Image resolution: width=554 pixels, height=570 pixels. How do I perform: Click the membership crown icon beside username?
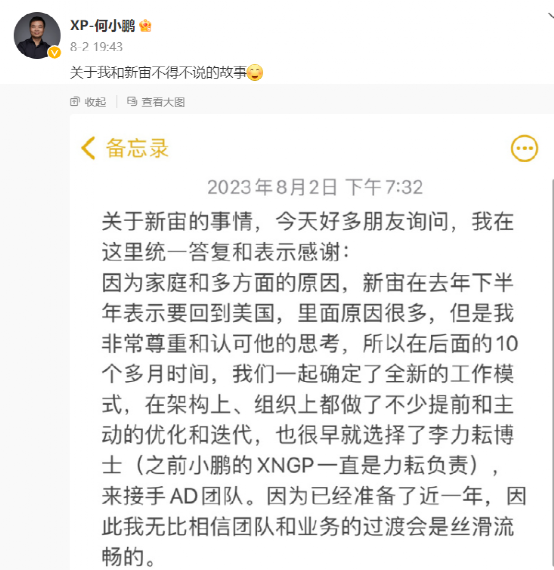coord(145,26)
